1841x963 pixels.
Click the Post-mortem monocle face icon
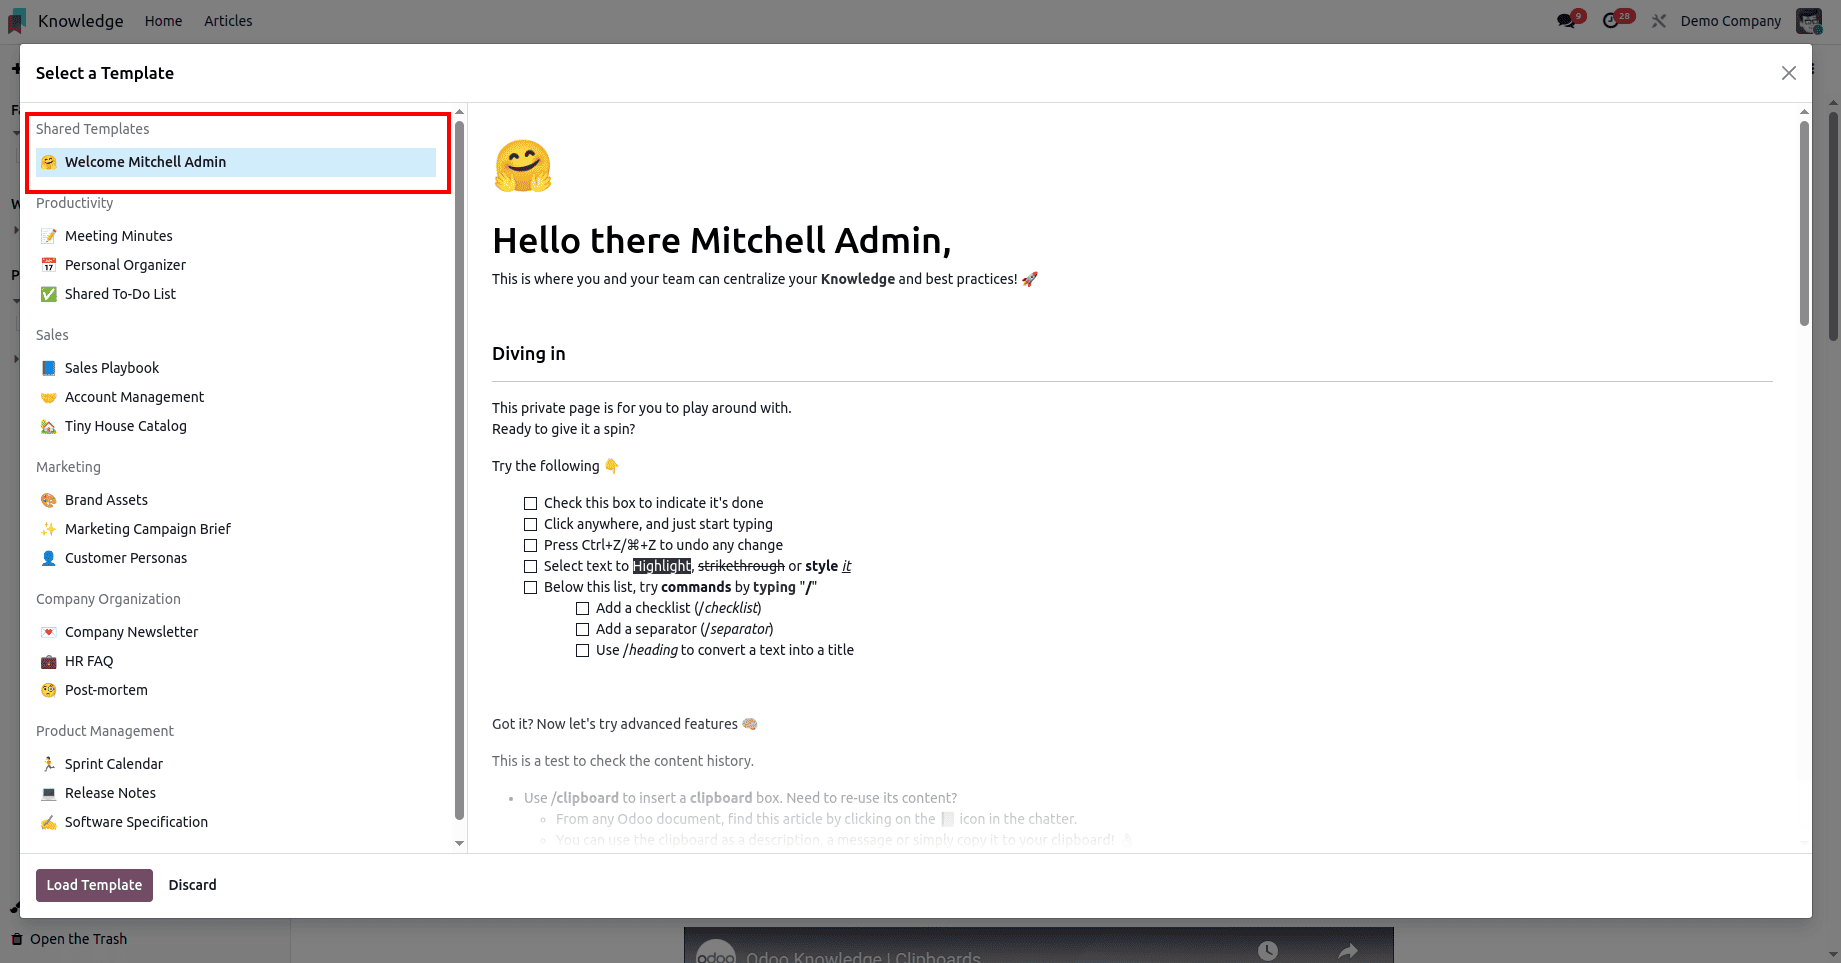pos(48,690)
